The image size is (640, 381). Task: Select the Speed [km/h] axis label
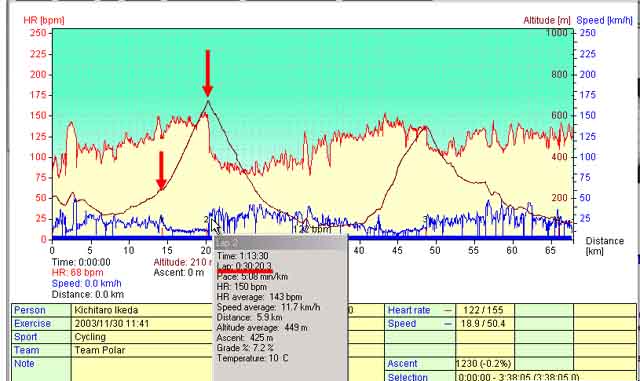pos(604,20)
